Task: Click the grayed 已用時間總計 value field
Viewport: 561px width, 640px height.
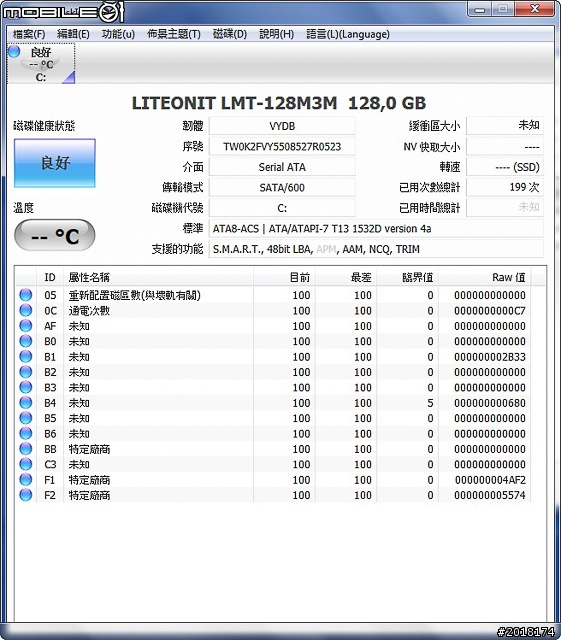Action: [x=505, y=208]
